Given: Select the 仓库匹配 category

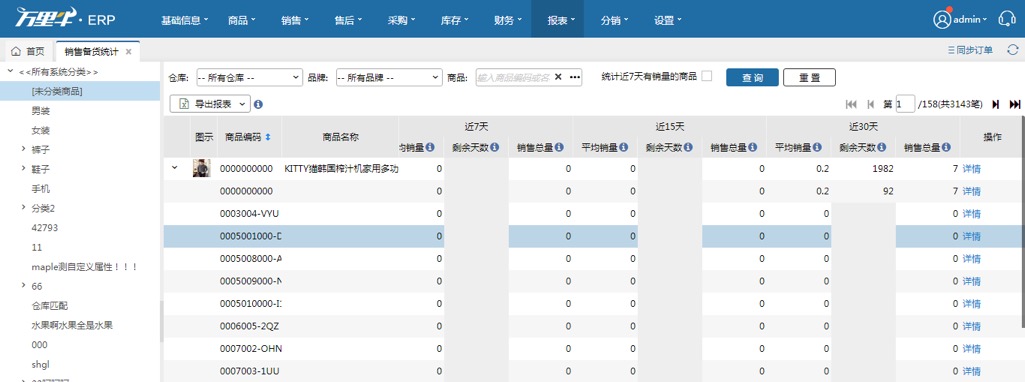Looking at the screenshot, I should click(x=50, y=305).
